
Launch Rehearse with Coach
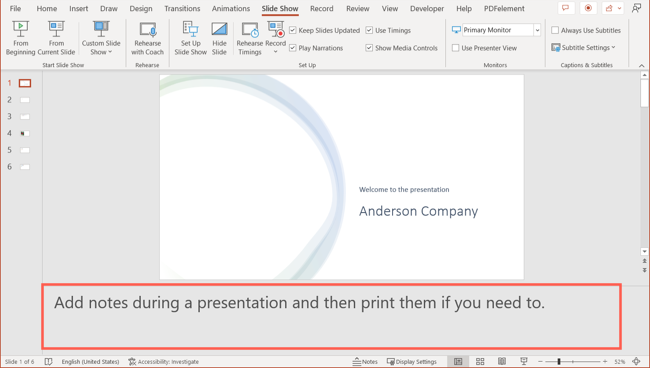(x=147, y=38)
